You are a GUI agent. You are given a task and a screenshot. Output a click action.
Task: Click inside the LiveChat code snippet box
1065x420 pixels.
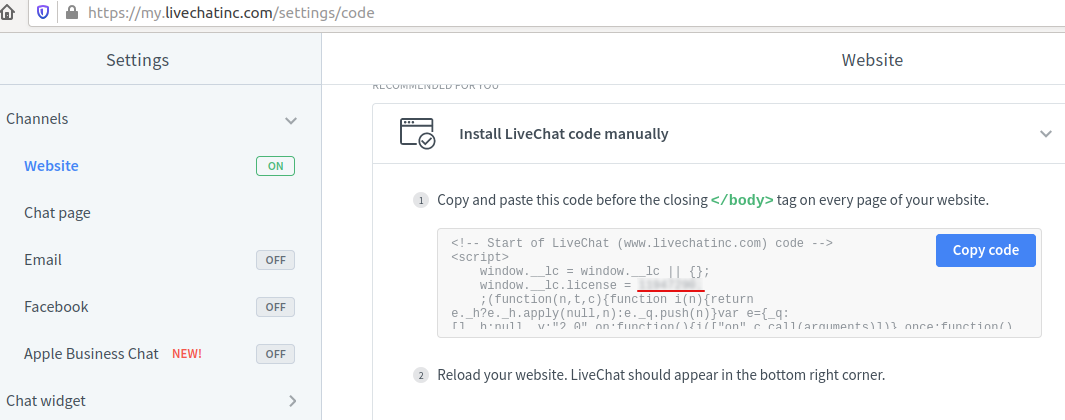pos(739,283)
